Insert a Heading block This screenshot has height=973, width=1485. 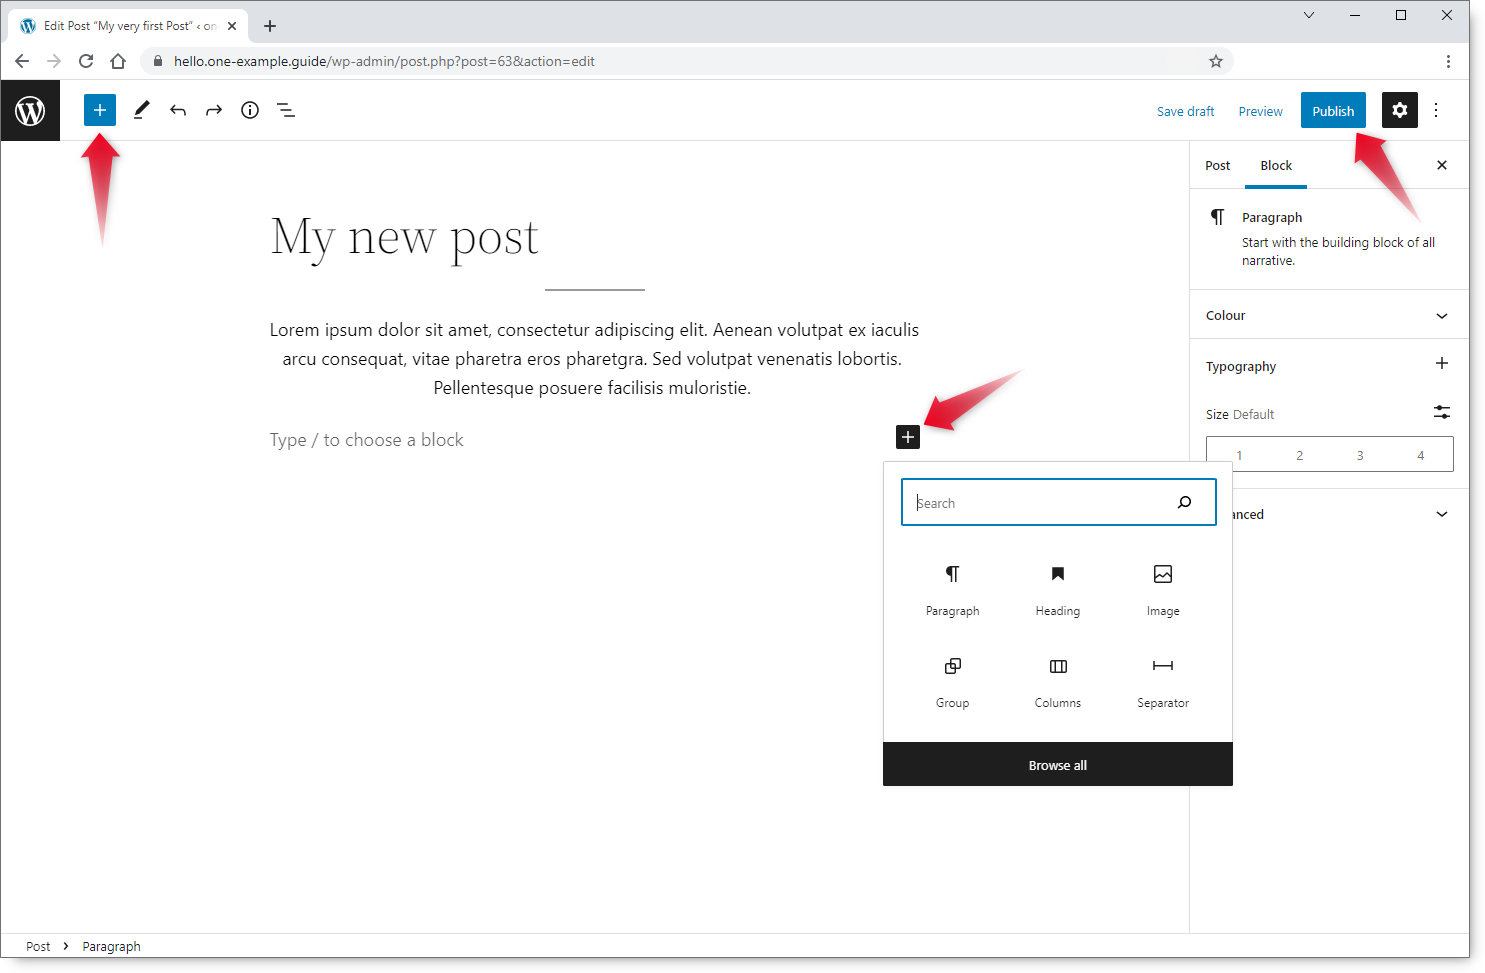coord(1057,588)
